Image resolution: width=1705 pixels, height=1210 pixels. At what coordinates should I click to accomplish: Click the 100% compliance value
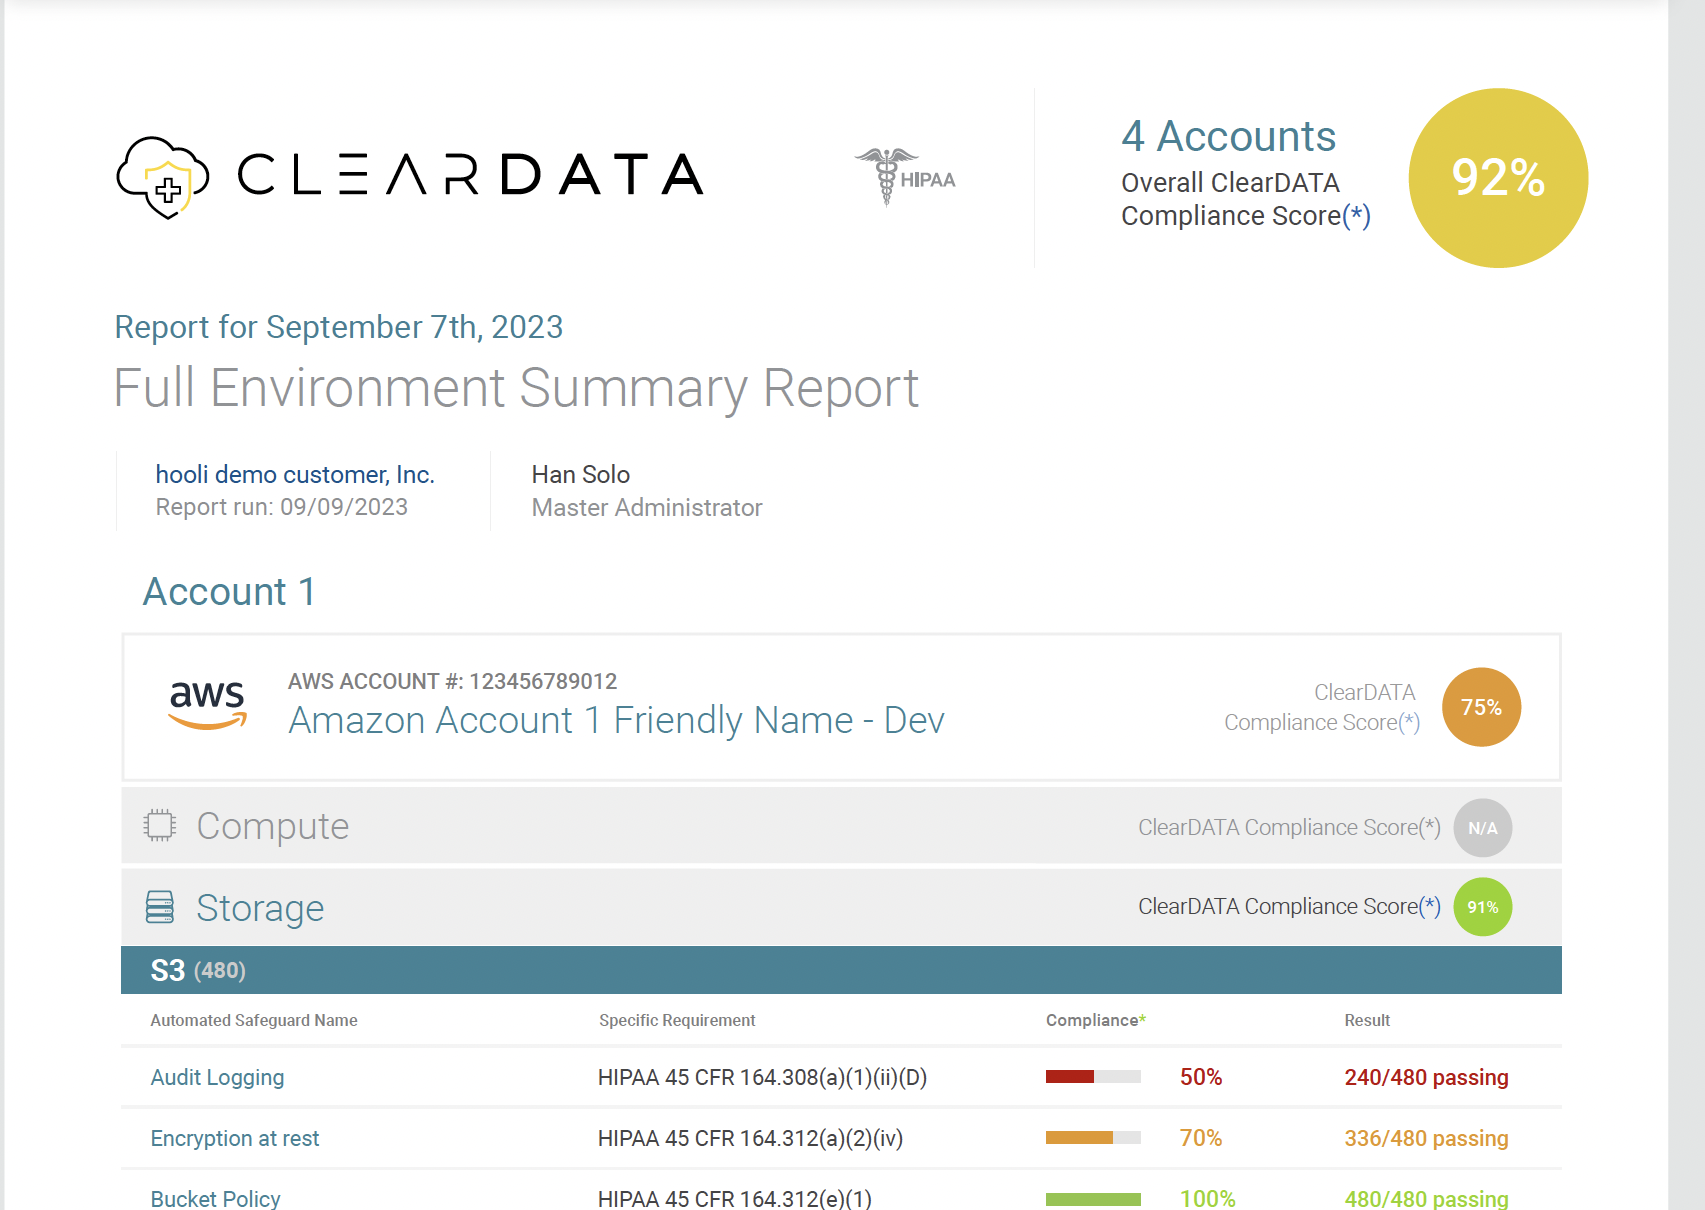1208,1198
